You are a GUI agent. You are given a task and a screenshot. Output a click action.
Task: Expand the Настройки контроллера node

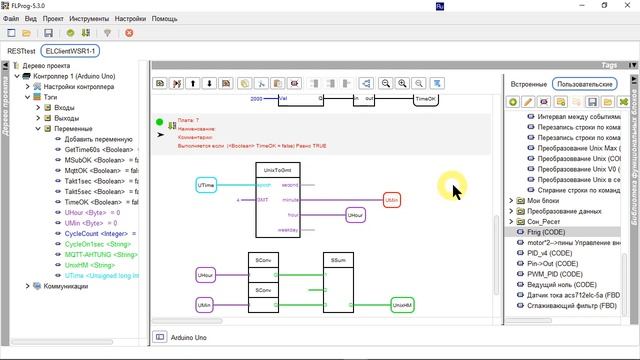click(x=28, y=87)
